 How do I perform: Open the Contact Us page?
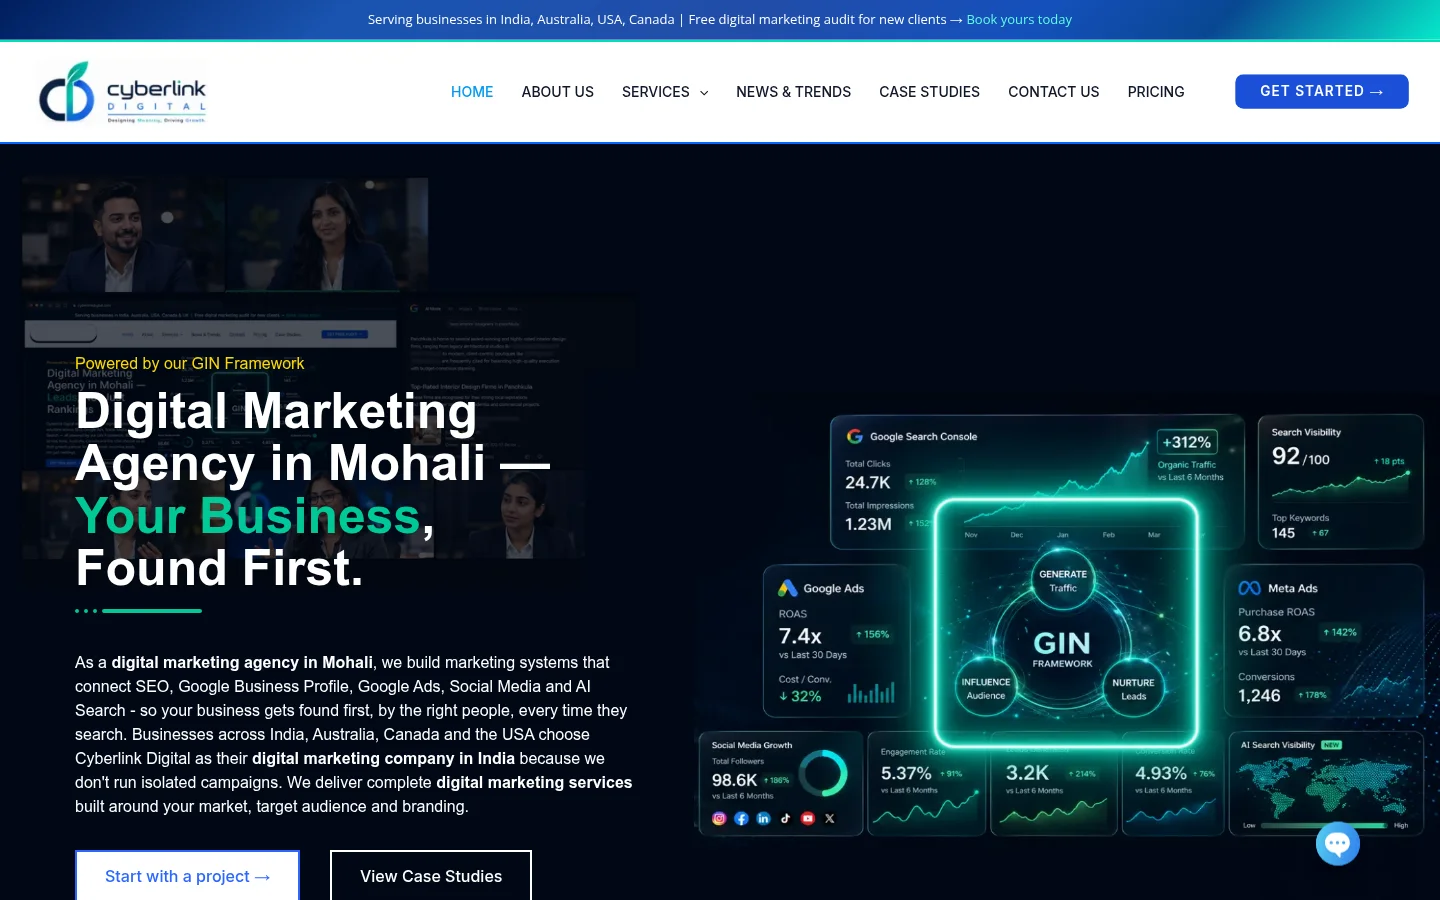[1054, 92]
